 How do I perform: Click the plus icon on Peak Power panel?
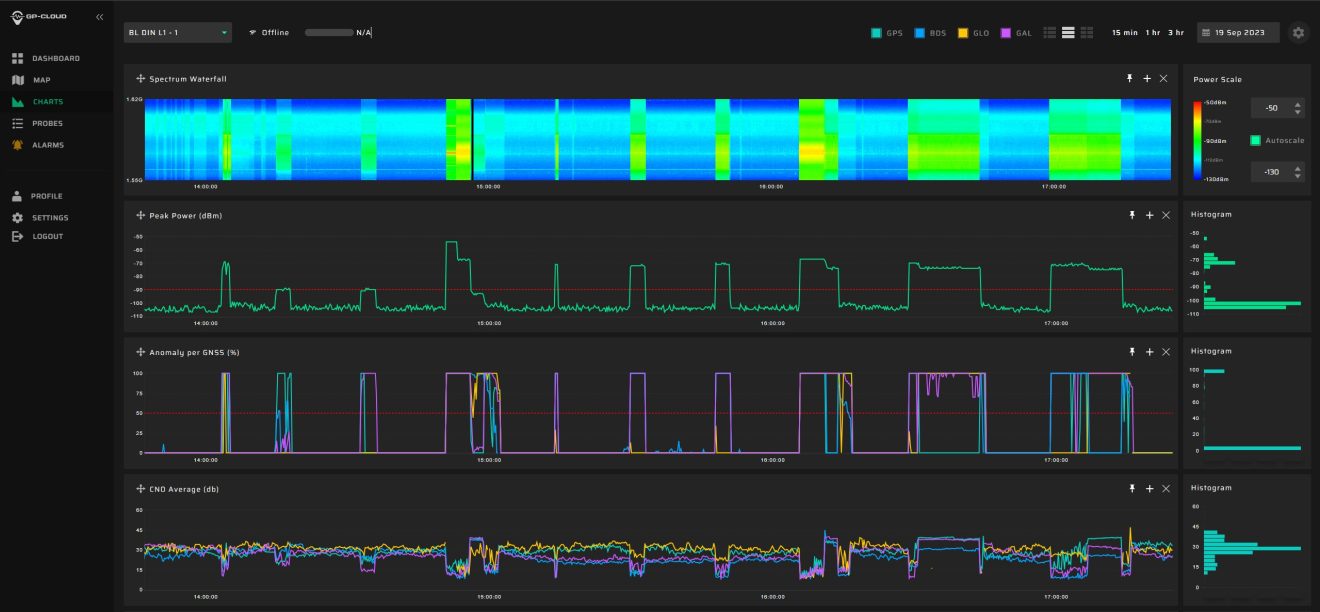pos(1147,214)
